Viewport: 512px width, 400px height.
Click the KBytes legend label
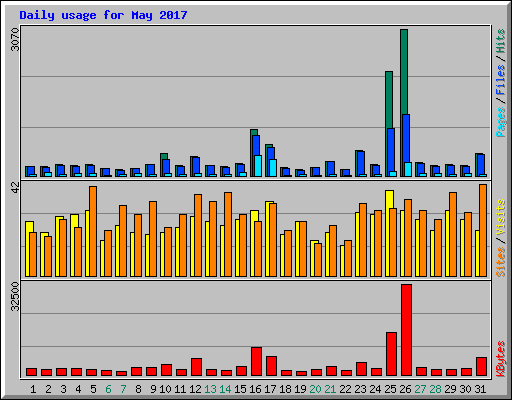[x=500, y=359]
